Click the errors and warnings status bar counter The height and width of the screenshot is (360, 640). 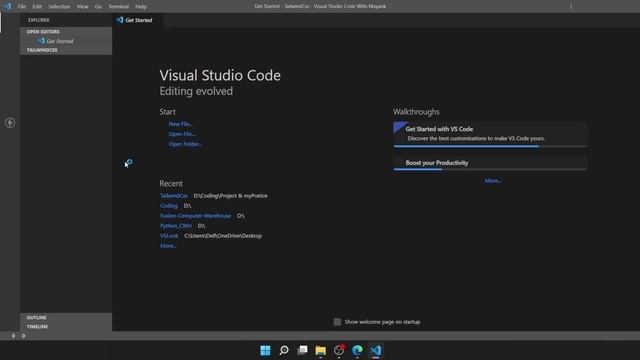[x=18, y=336]
